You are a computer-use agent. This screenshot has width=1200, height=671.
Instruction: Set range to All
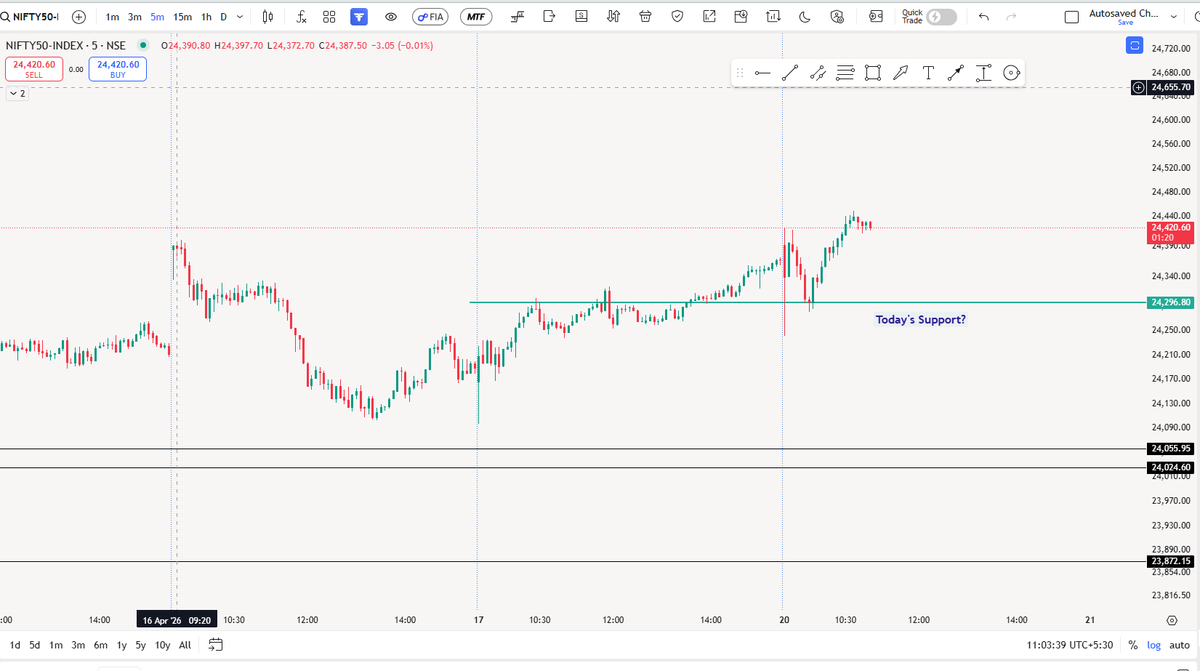pyautogui.click(x=185, y=645)
